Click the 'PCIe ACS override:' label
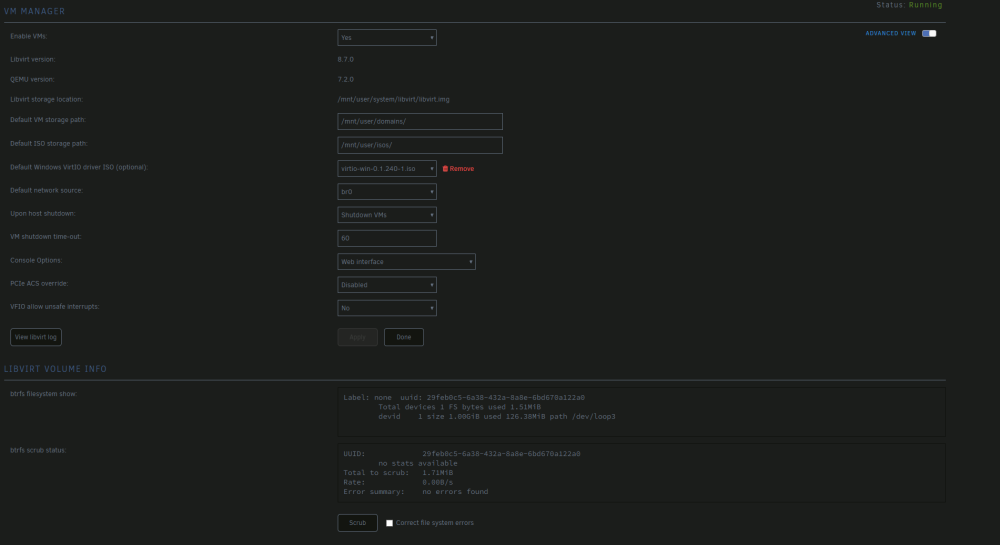Image resolution: width=1000 pixels, height=545 pixels. [39, 284]
